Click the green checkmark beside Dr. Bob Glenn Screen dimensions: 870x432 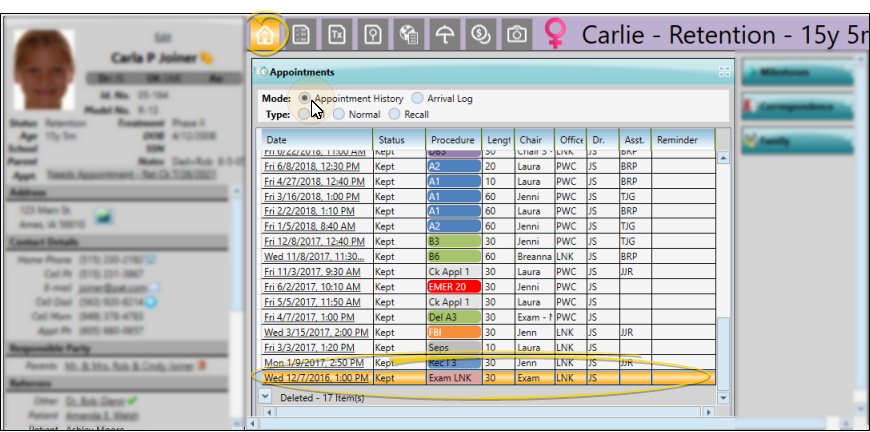coord(132,400)
